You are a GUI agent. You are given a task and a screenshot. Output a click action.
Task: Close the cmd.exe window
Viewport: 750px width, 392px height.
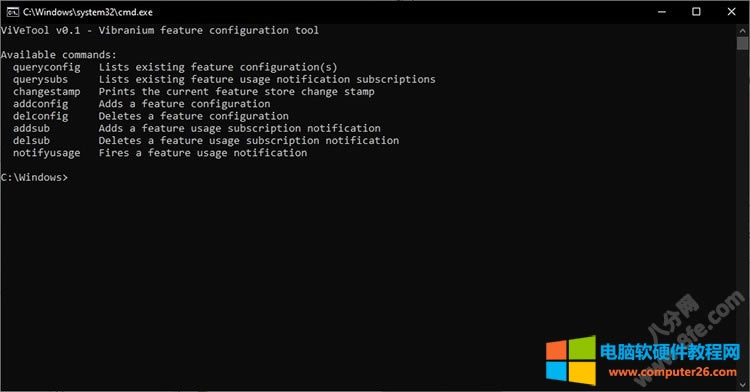click(x=731, y=12)
